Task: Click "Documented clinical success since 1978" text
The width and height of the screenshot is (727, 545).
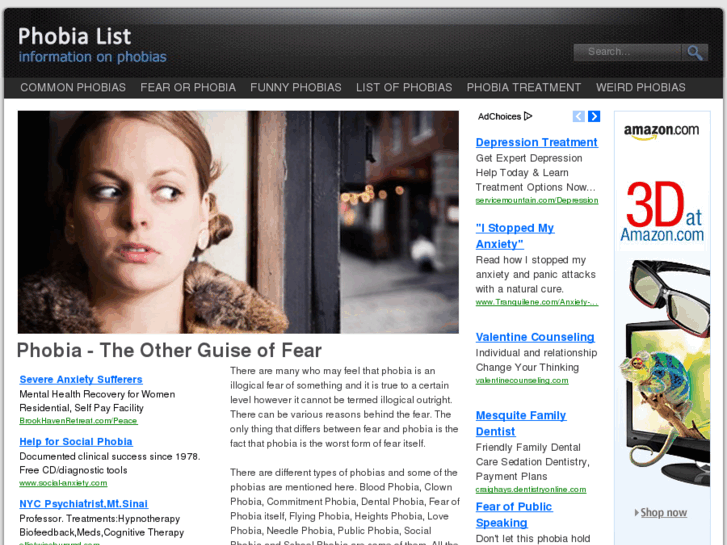Action: [x=110, y=456]
